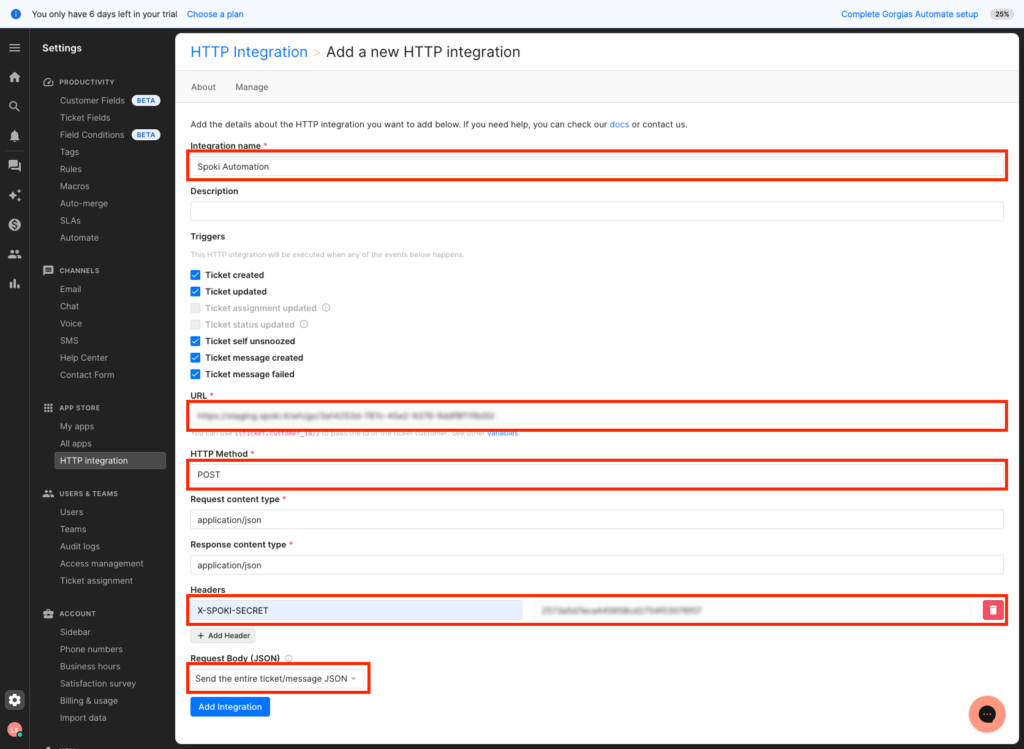The height and width of the screenshot is (749, 1024).
Task: Switch to the Manage tab
Action: point(251,87)
